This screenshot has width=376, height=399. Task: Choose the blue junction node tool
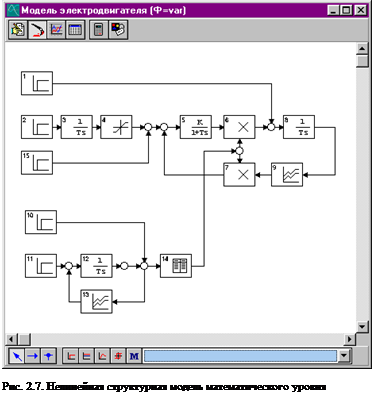pyautogui.click(x=48, y=356)
